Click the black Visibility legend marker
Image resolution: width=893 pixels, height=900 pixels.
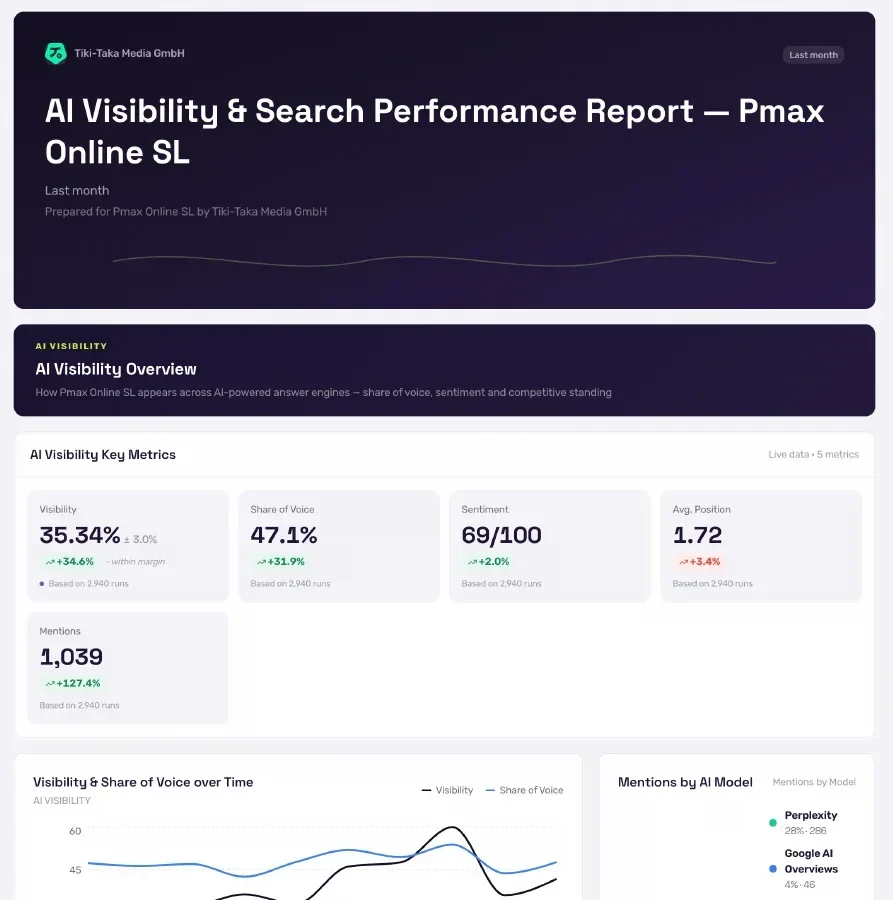[x=426, y=790]
